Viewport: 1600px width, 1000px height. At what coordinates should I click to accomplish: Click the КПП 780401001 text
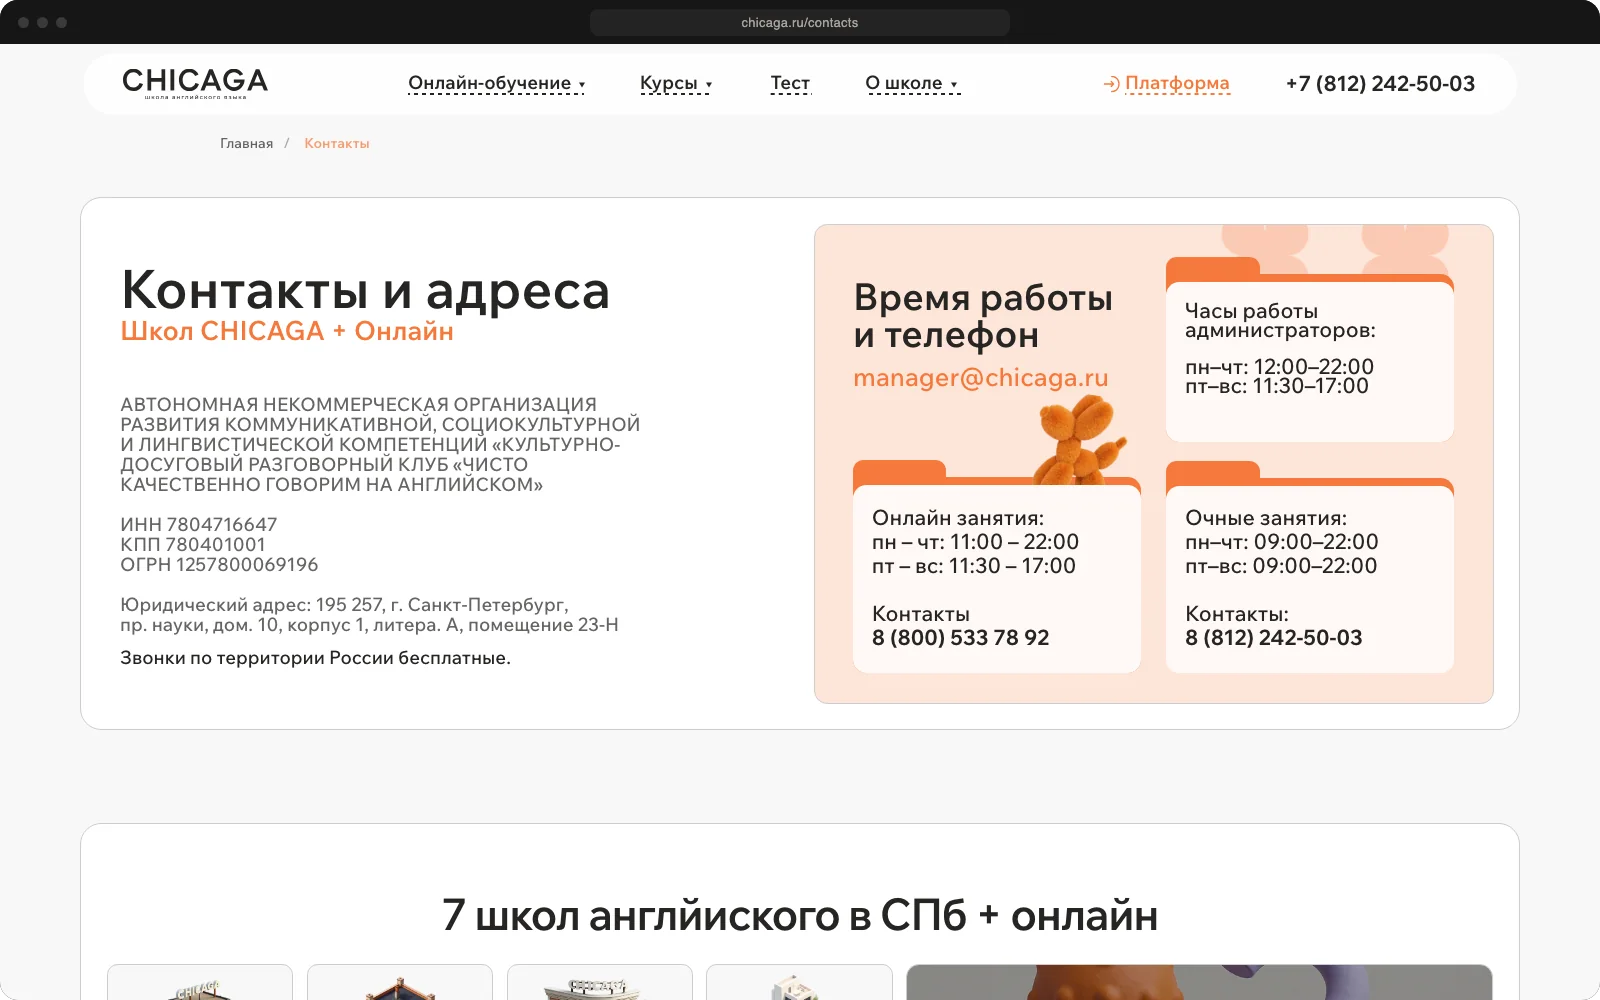click(193, 545)
